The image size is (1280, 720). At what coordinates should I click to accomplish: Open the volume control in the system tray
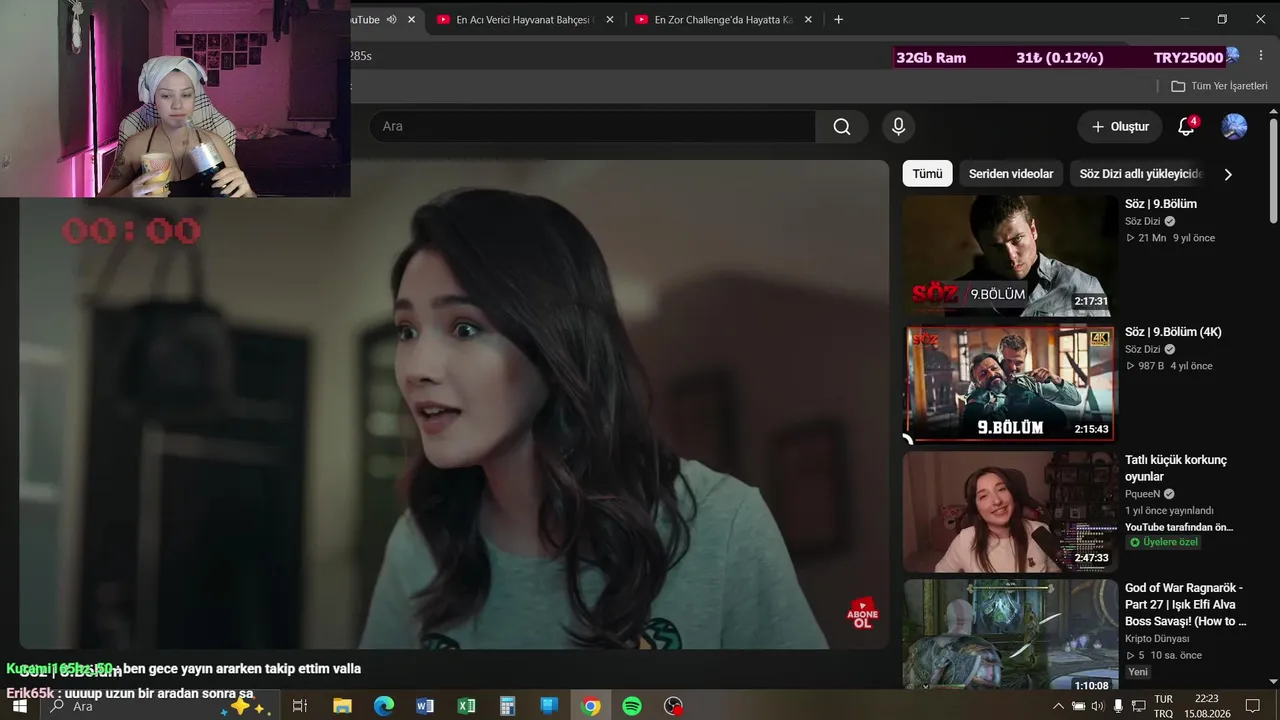tap(1097, 706)
